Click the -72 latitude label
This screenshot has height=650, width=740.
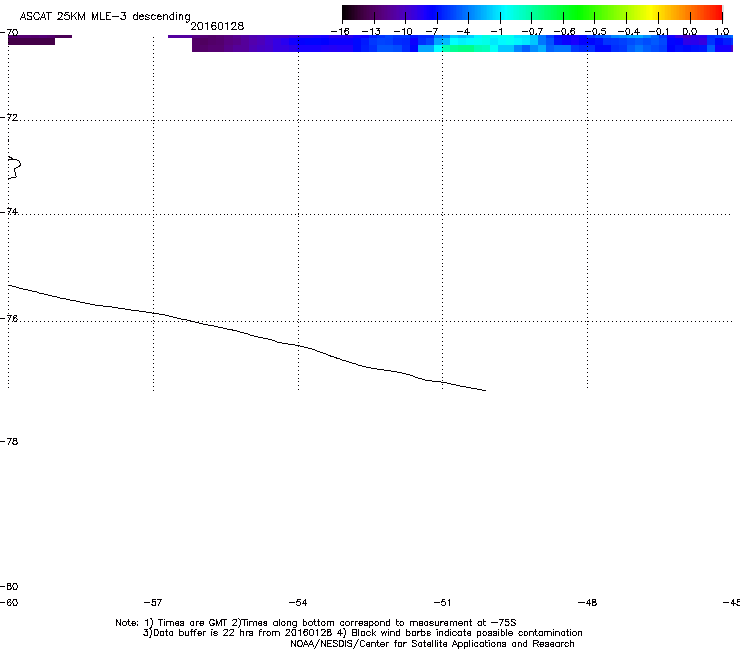click(x=9, y=117)
